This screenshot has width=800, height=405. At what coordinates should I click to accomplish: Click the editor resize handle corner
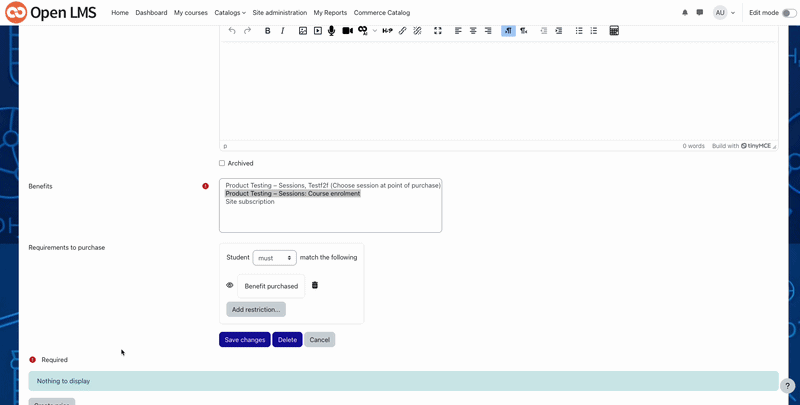point(774,147)
